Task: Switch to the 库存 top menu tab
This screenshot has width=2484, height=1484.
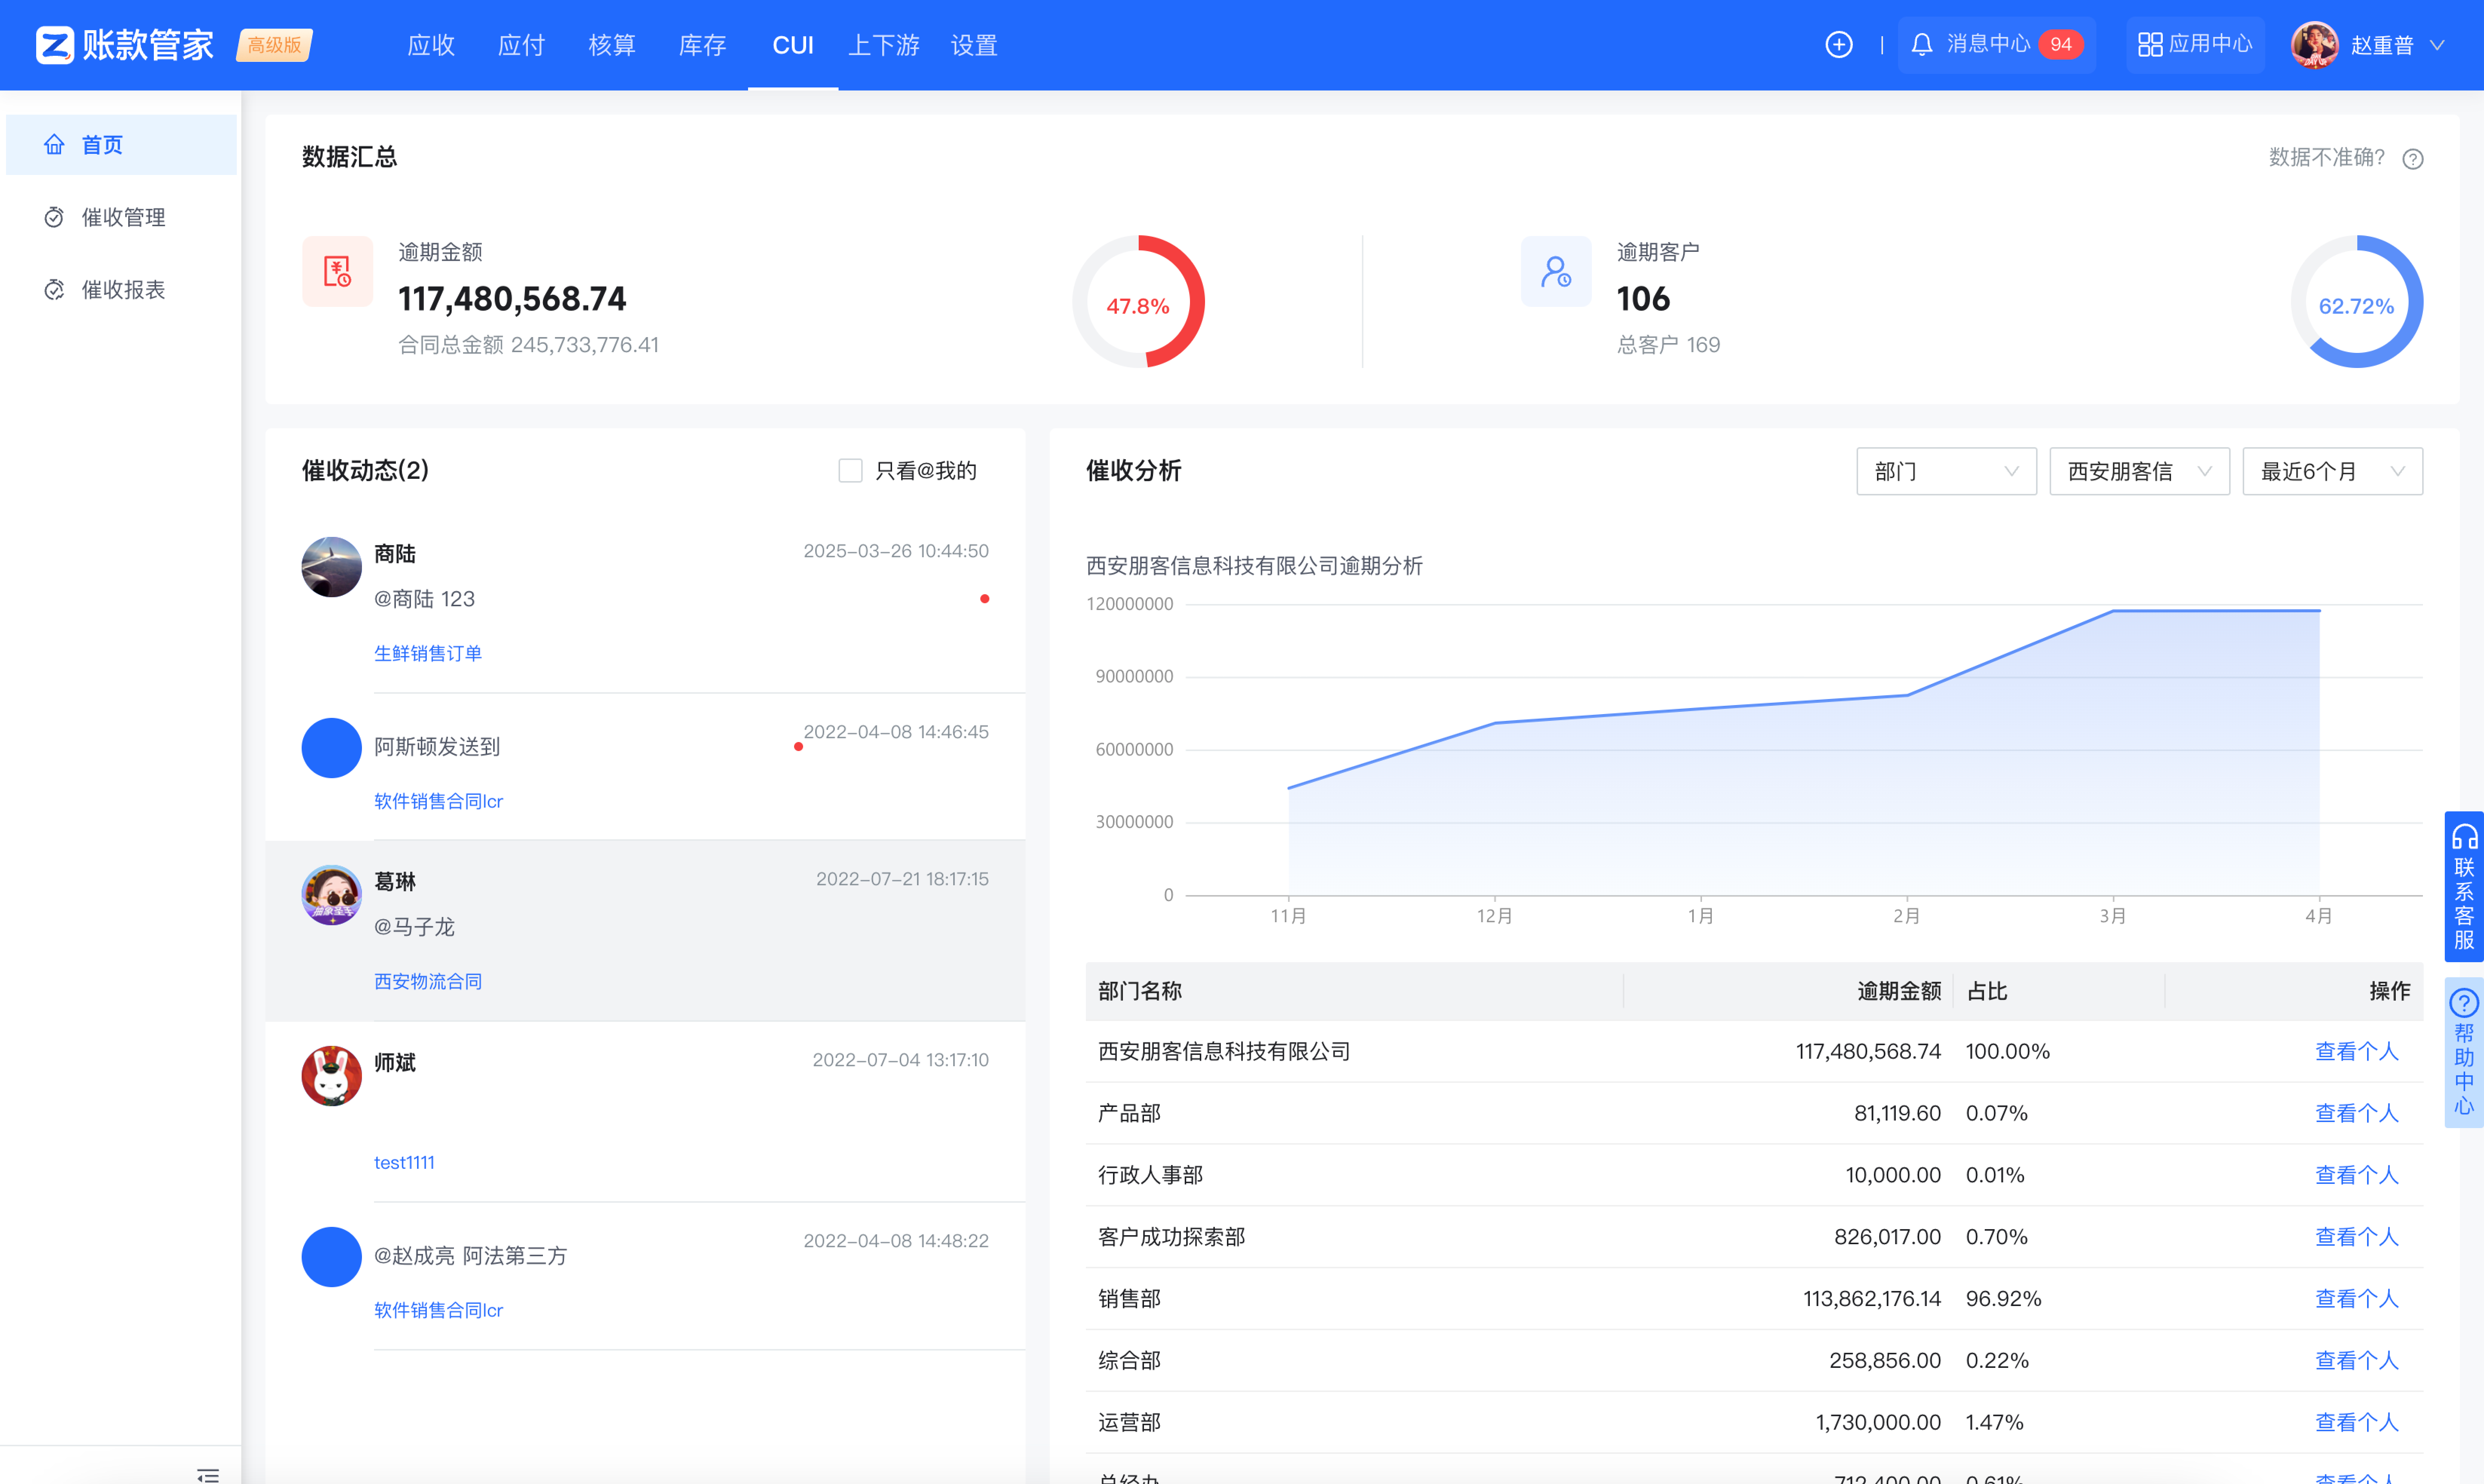Action: click(702, 45)
